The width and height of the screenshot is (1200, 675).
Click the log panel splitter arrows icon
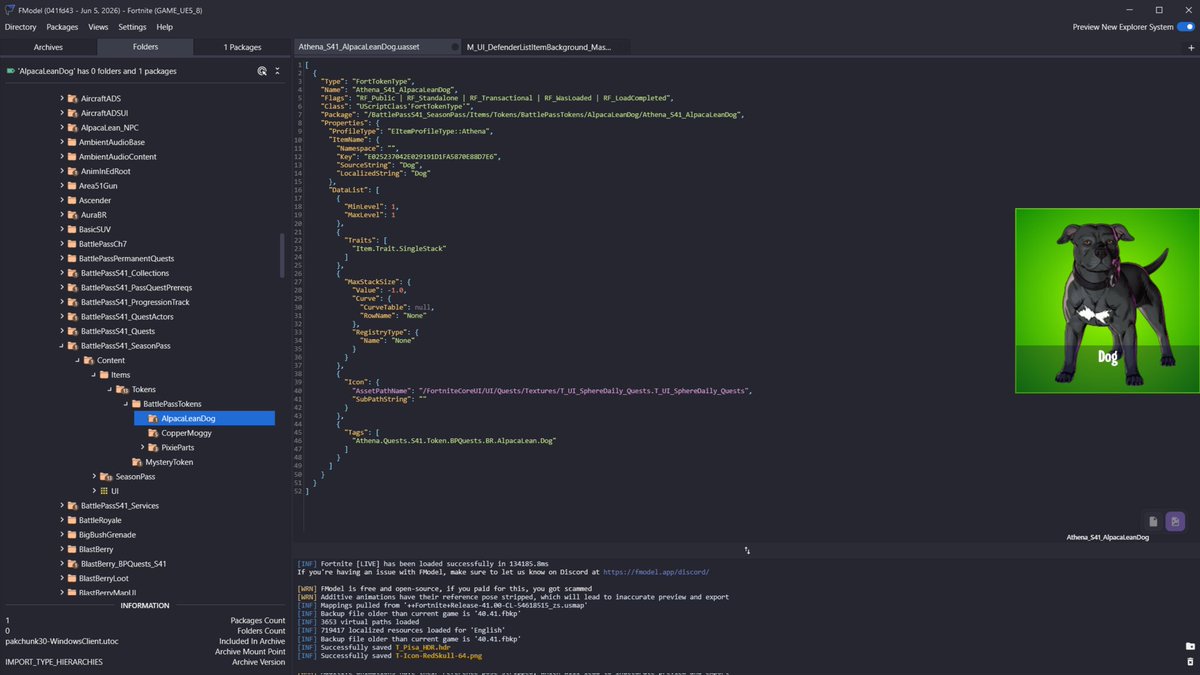pos(747,550)
